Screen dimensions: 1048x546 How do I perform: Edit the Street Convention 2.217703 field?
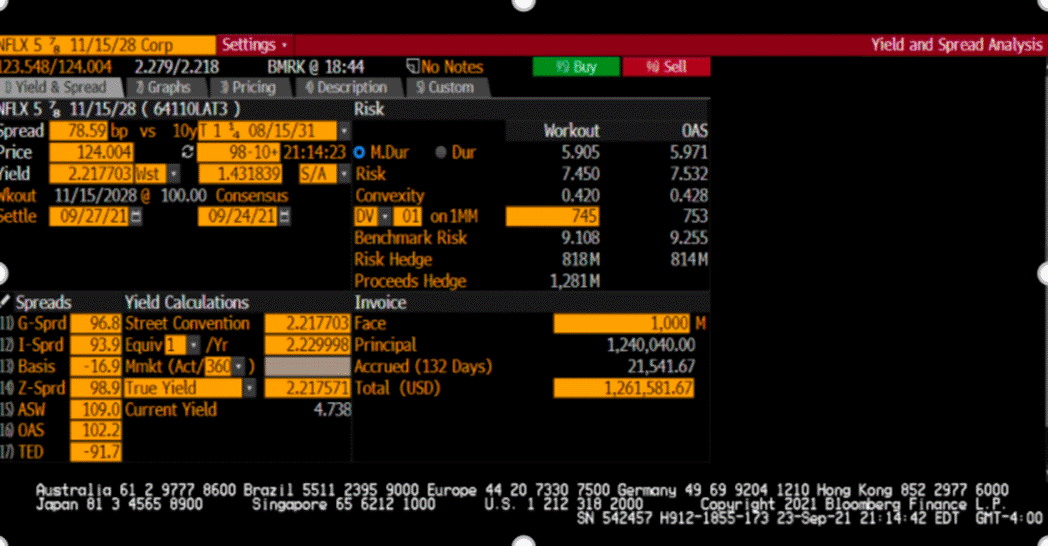307,323
